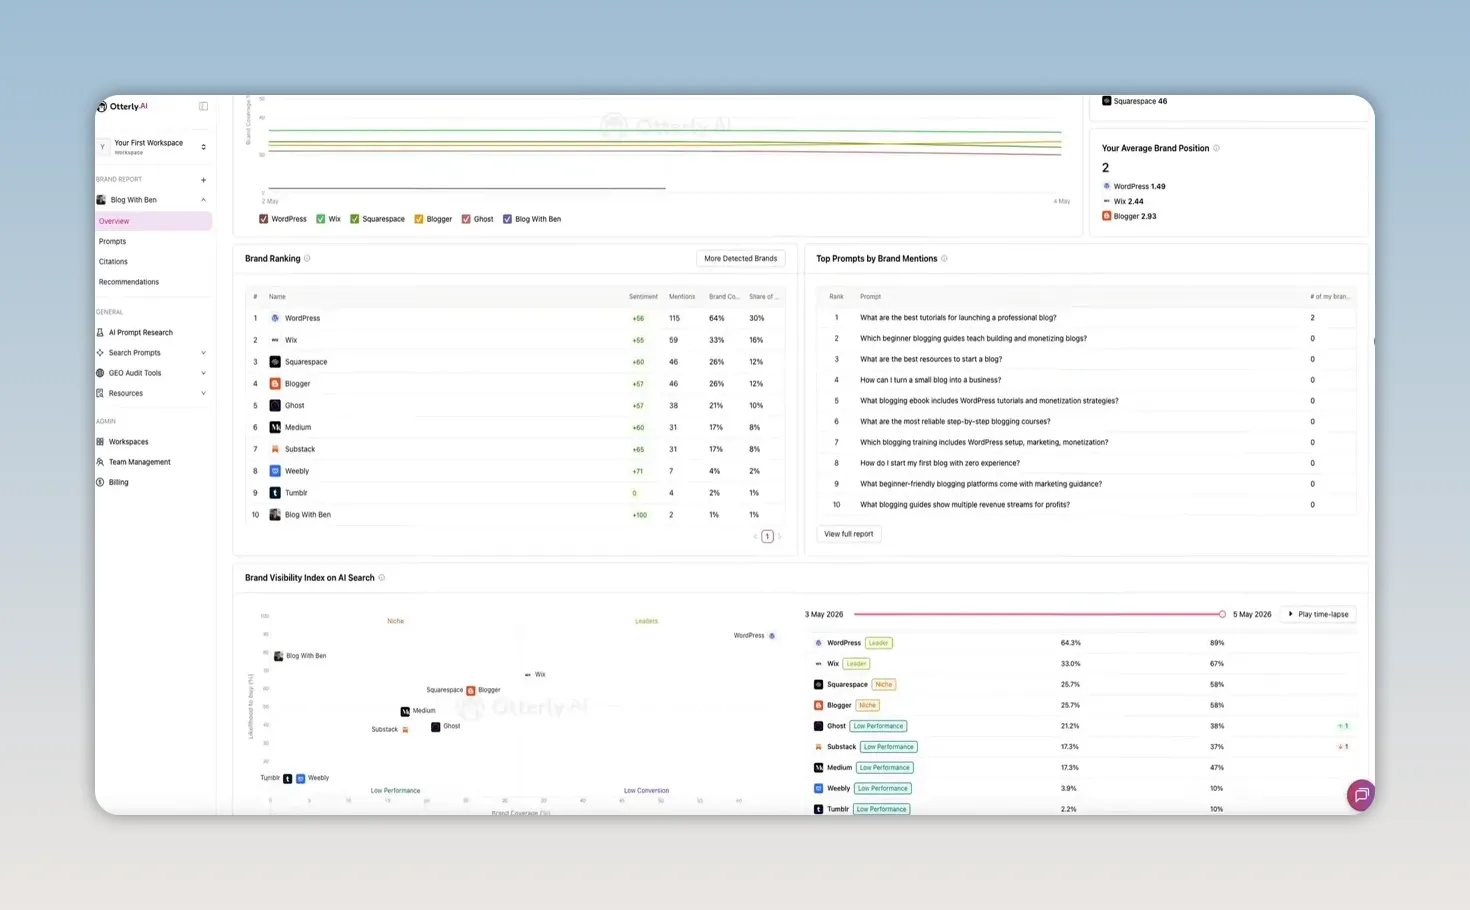Show info tooltip for Your Average Brand Position
This screenshot has width=1470, height=910.
(1216, 148)
